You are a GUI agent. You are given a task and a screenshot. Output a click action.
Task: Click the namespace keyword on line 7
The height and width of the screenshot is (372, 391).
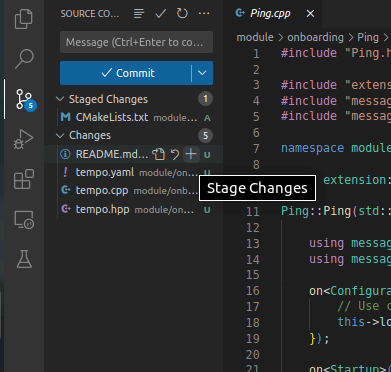[312, 148]
